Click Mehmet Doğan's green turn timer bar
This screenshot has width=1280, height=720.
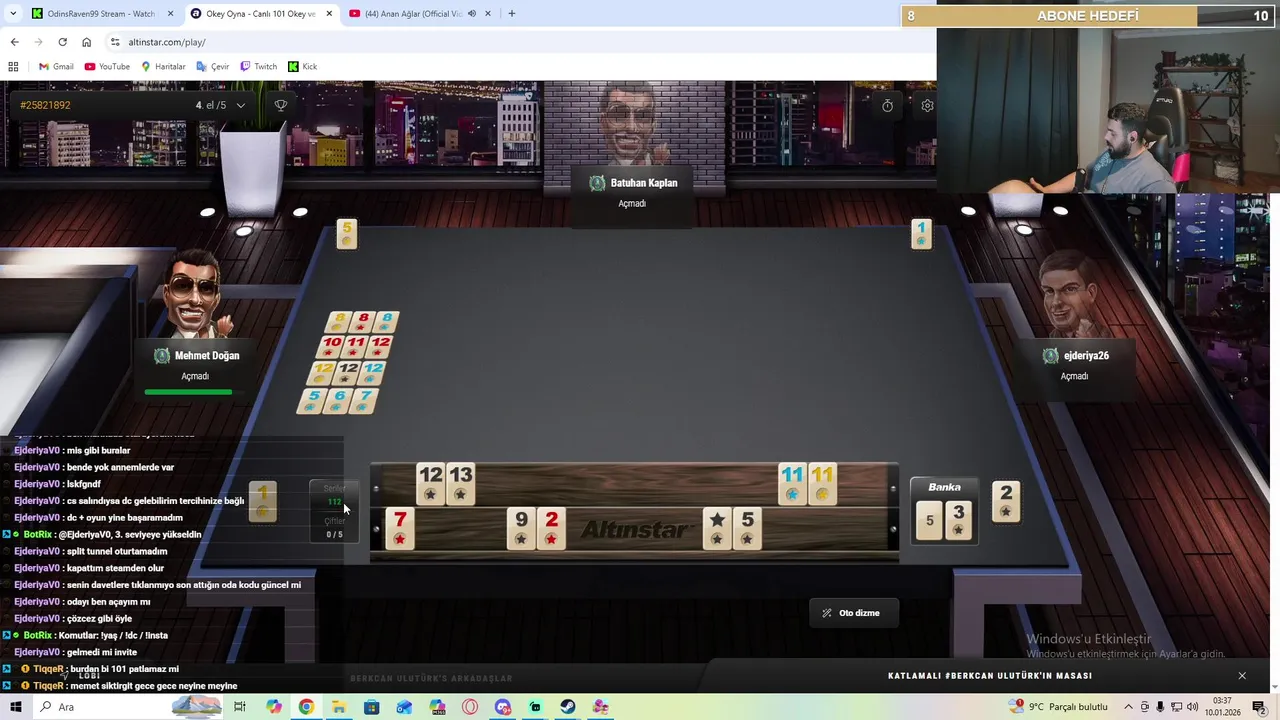click(188, 392)
